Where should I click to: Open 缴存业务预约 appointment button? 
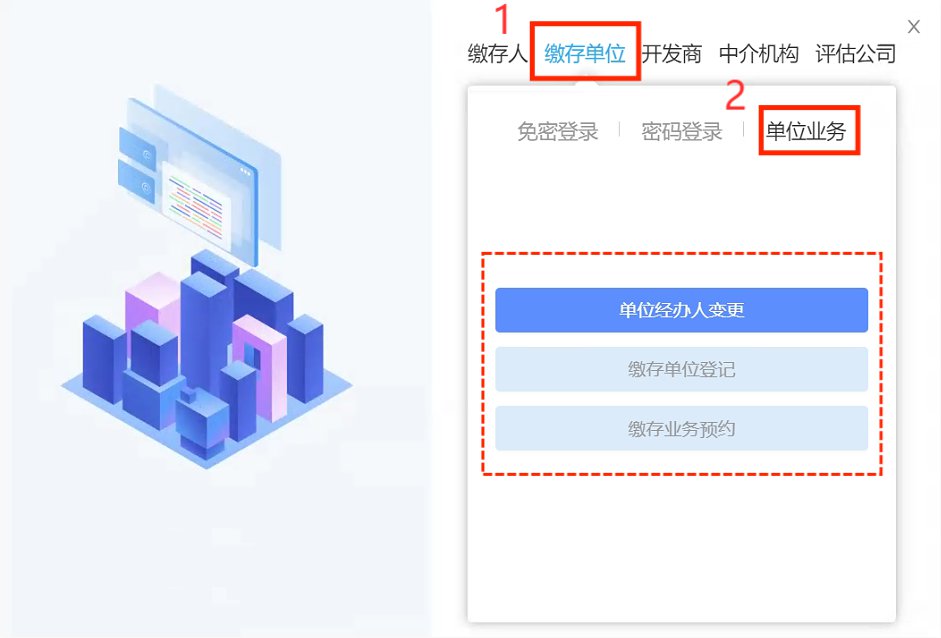681,429
